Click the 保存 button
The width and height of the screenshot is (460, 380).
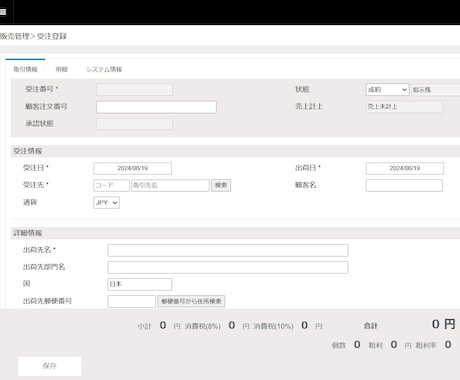50,366
